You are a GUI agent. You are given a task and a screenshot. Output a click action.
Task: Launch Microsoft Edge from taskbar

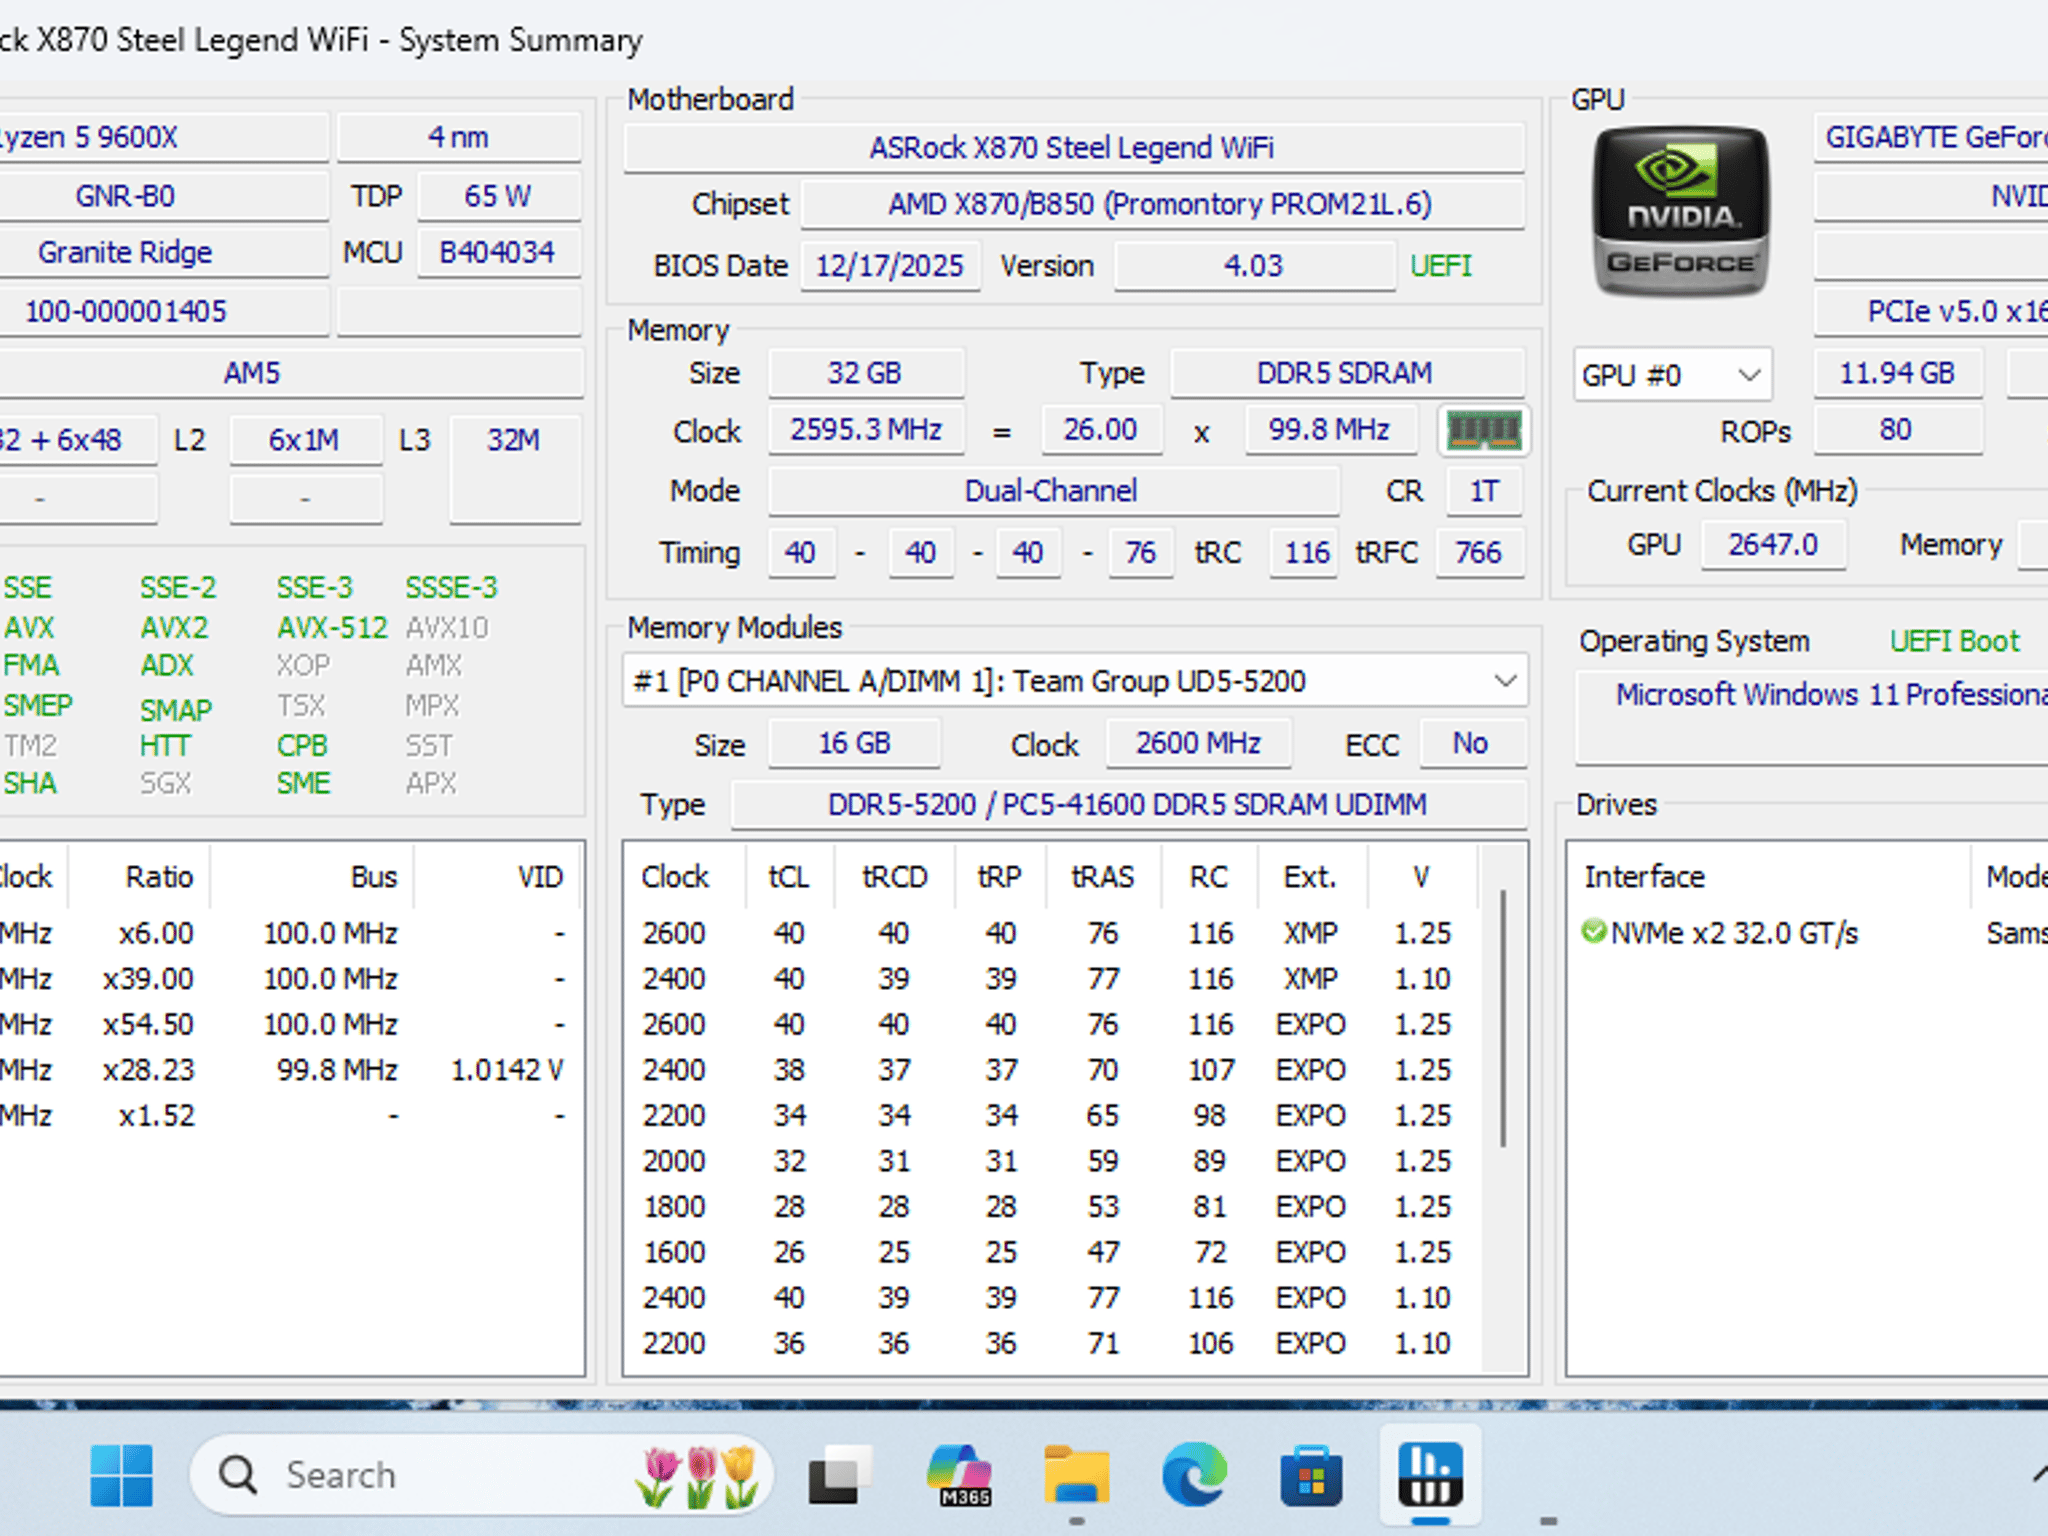click(x=1194, y=1475)
